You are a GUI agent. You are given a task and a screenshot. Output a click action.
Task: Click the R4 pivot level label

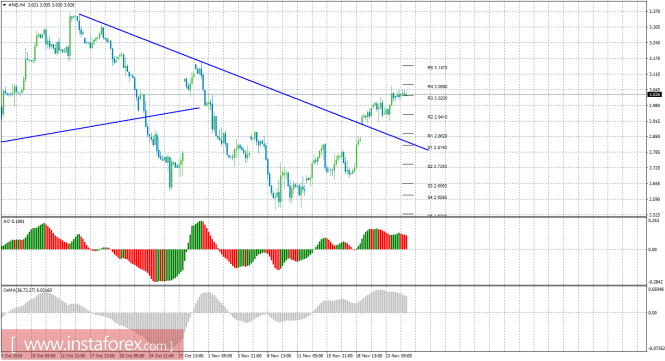click(437, 87)
